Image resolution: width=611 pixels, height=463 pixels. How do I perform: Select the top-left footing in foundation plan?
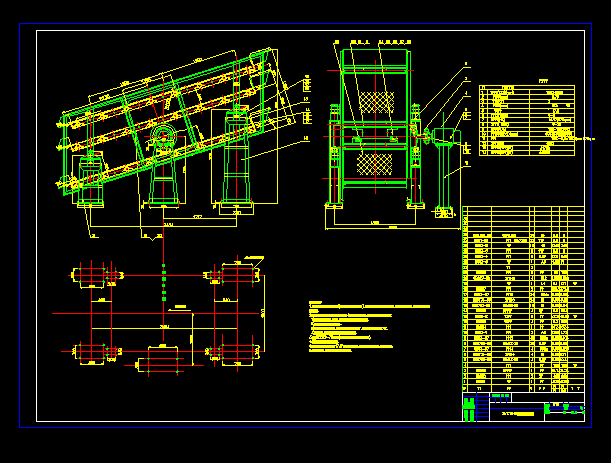tap(92, 276)
